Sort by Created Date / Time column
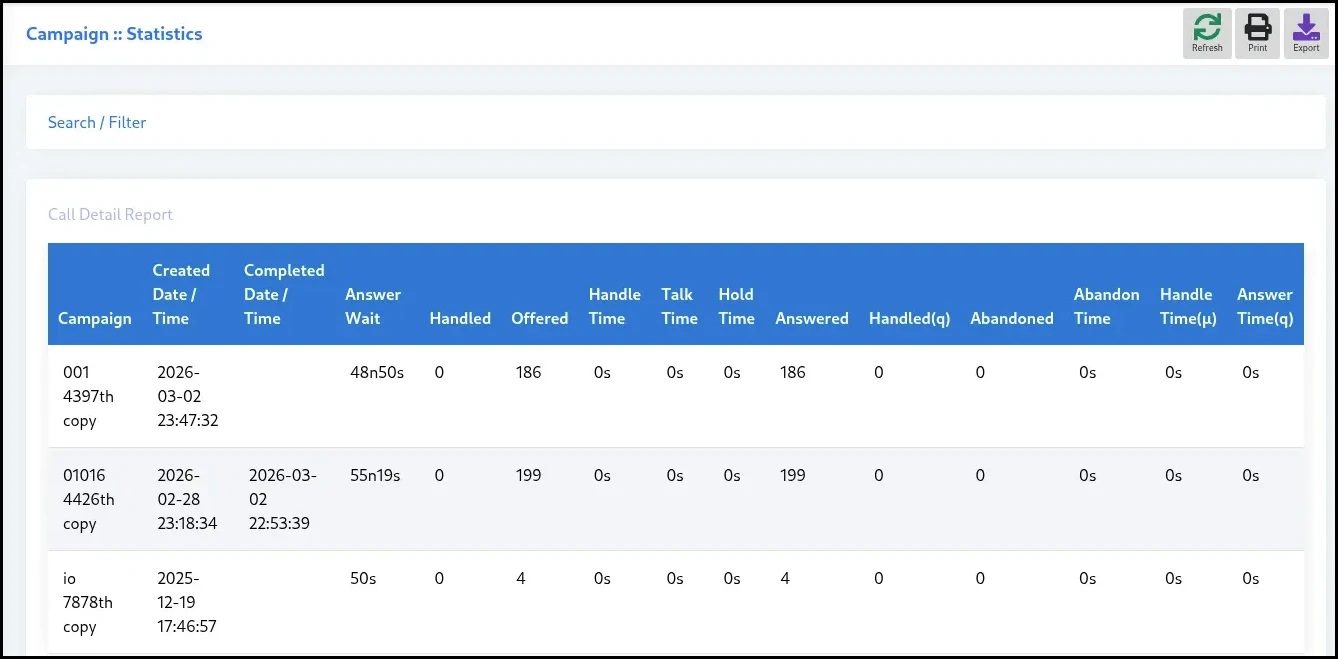 click(181, 294)
